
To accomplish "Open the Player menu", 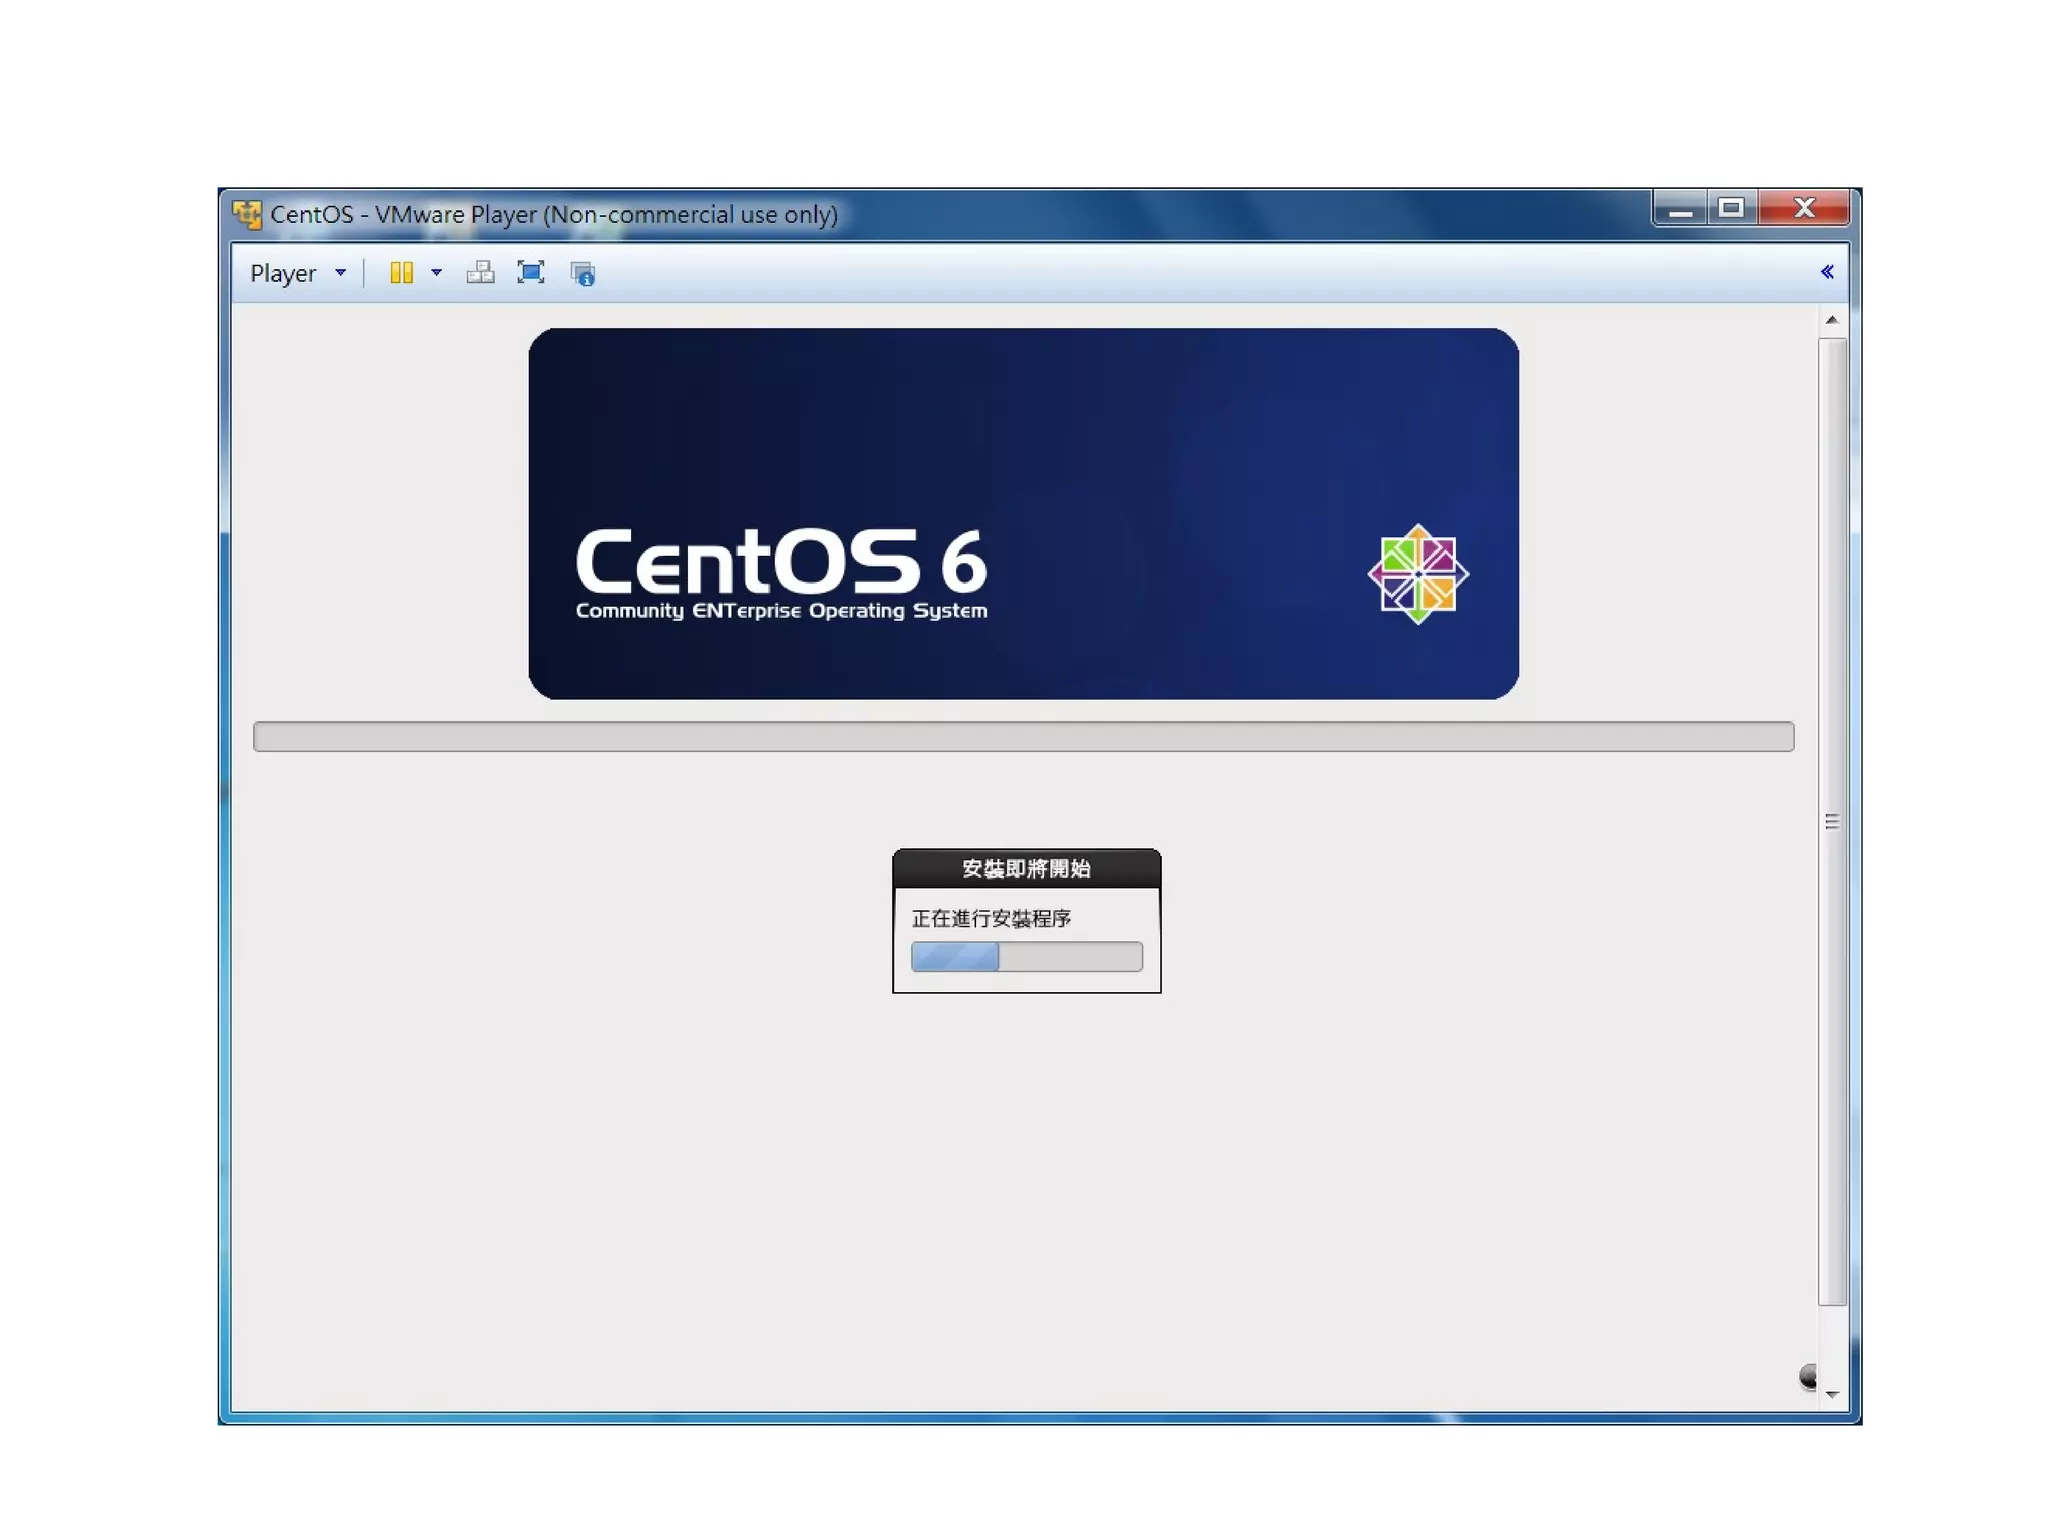I will pos(297,273).
